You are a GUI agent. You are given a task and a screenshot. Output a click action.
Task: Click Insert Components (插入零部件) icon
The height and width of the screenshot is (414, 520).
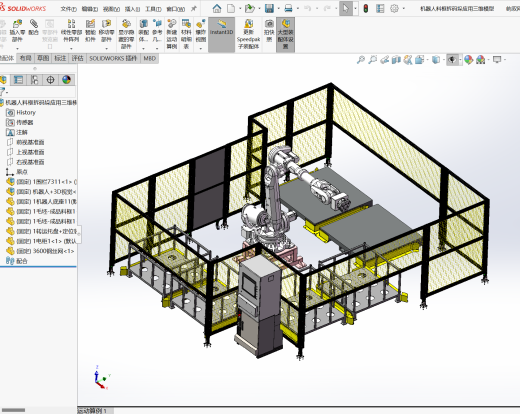17,30
